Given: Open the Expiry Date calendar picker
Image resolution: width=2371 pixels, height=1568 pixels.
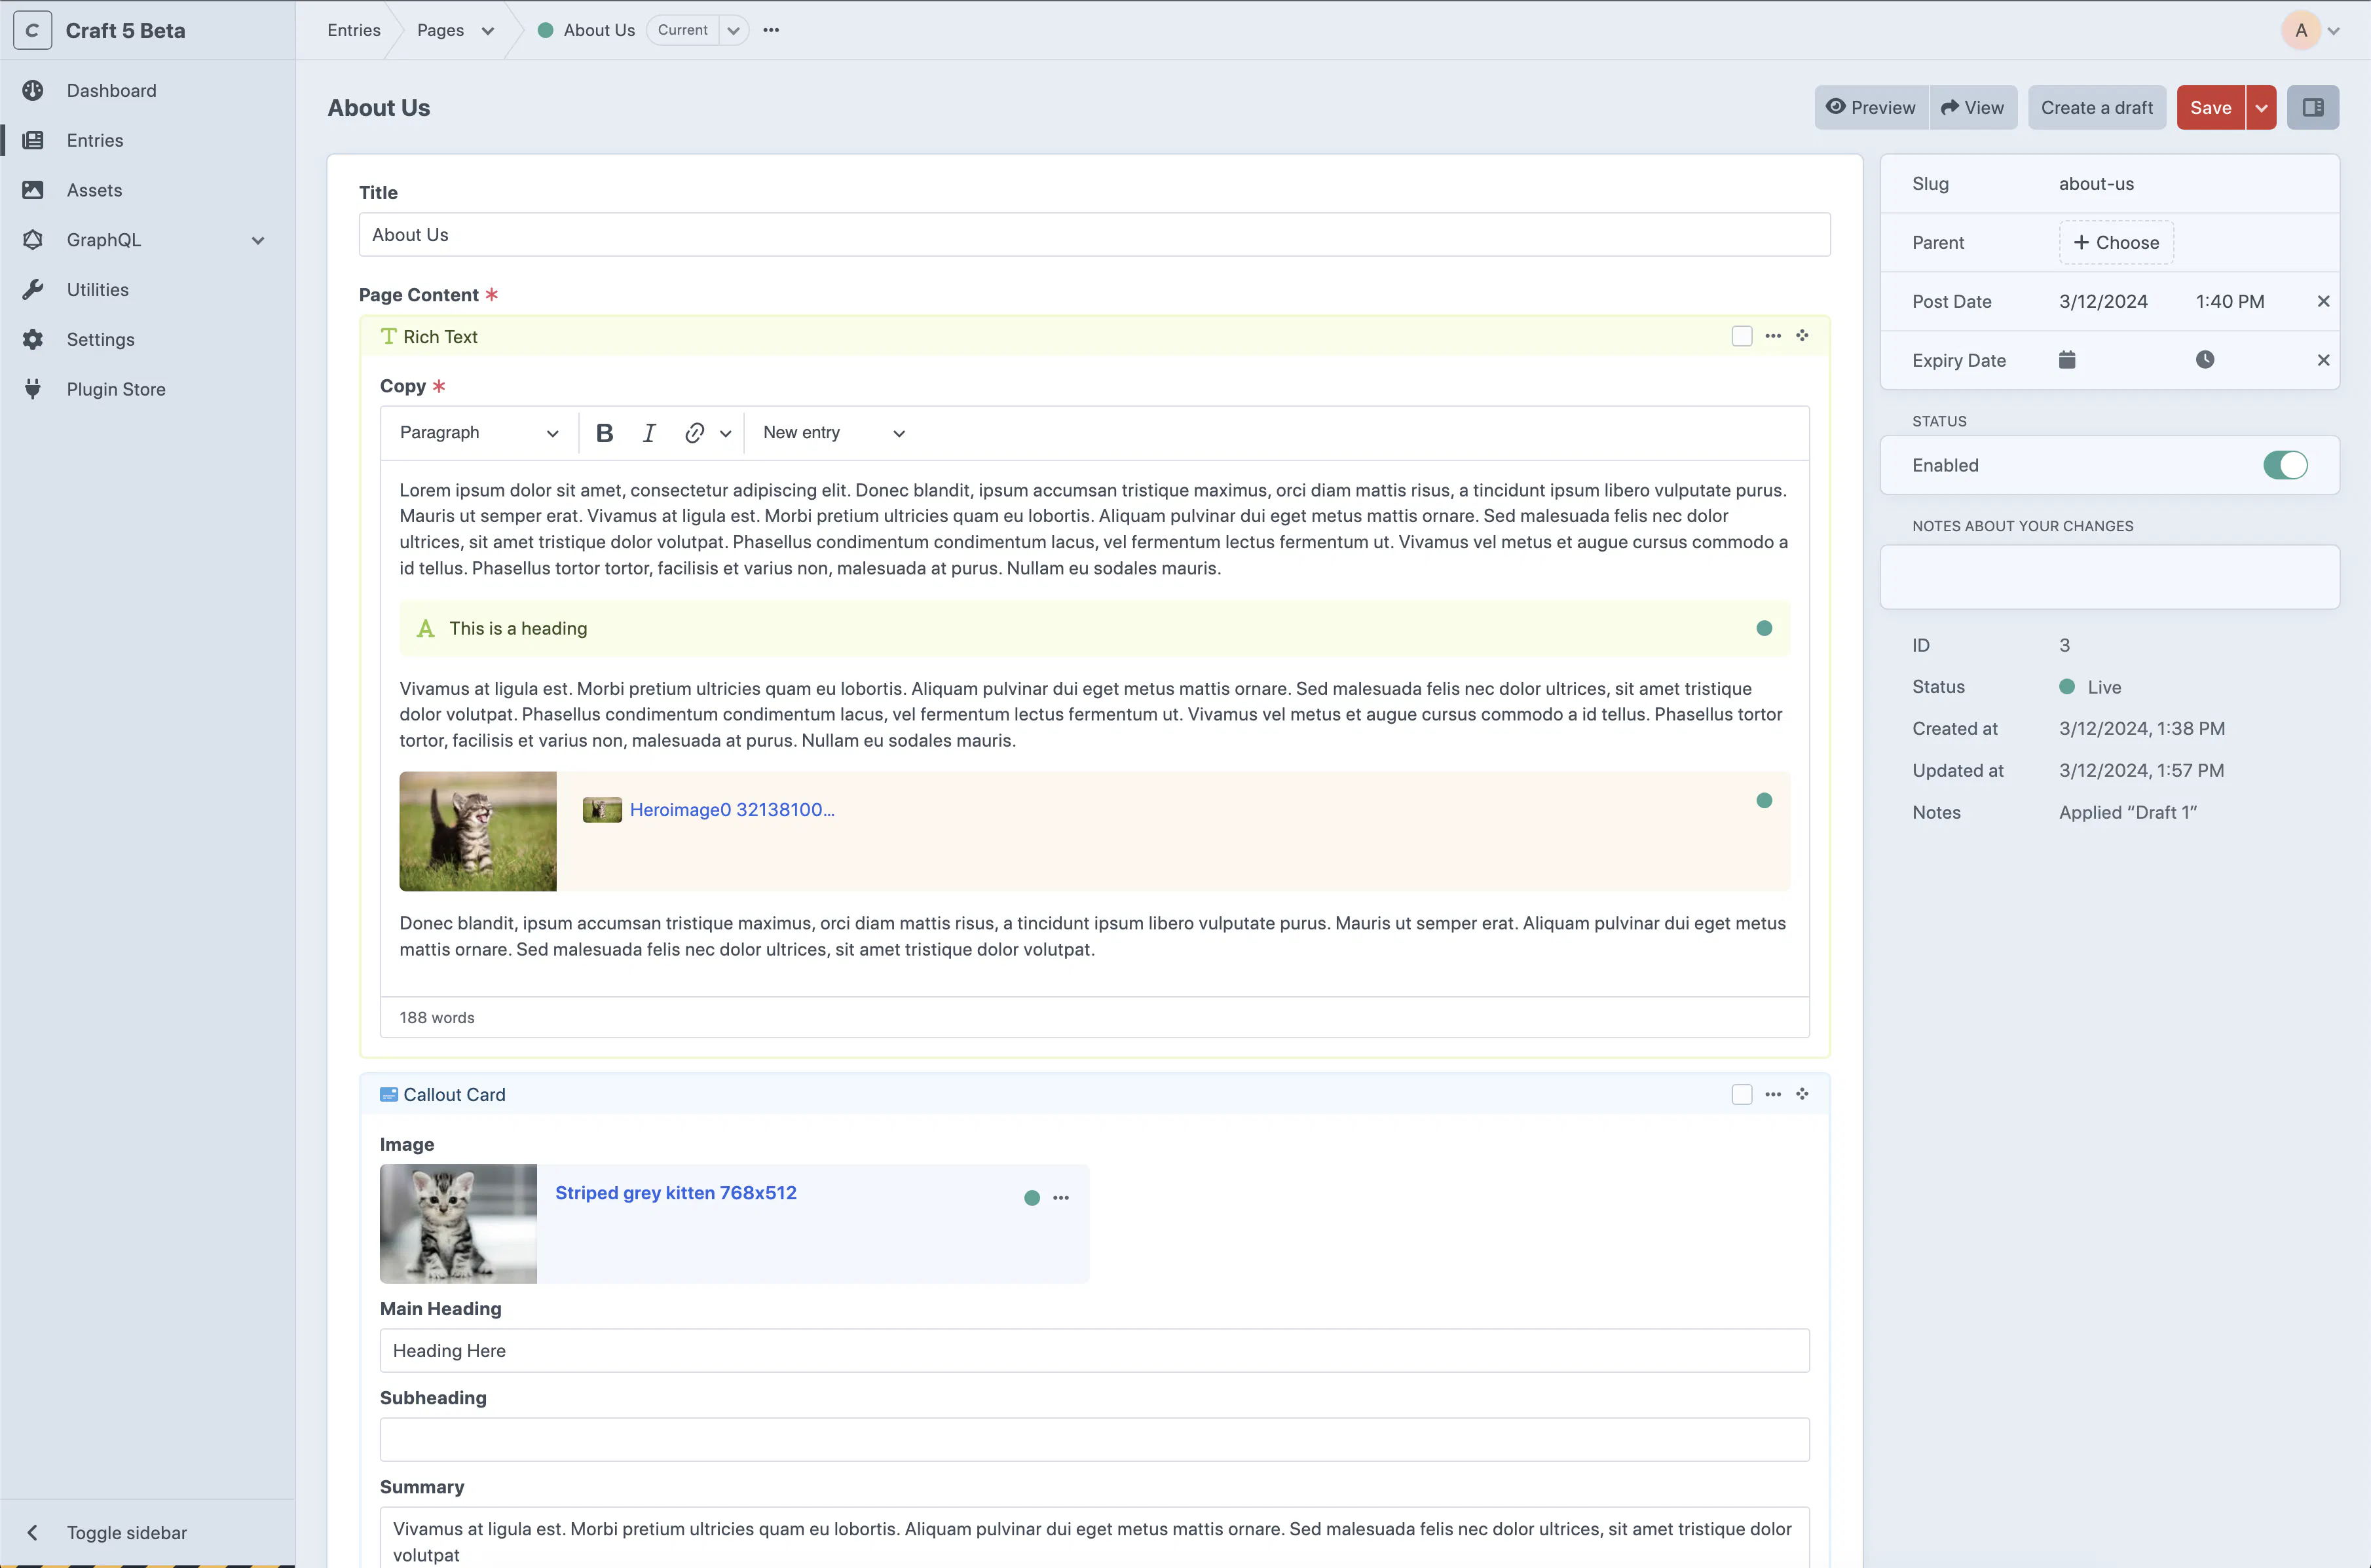Looking at the screenshot, I should [x=2067, y=360].
